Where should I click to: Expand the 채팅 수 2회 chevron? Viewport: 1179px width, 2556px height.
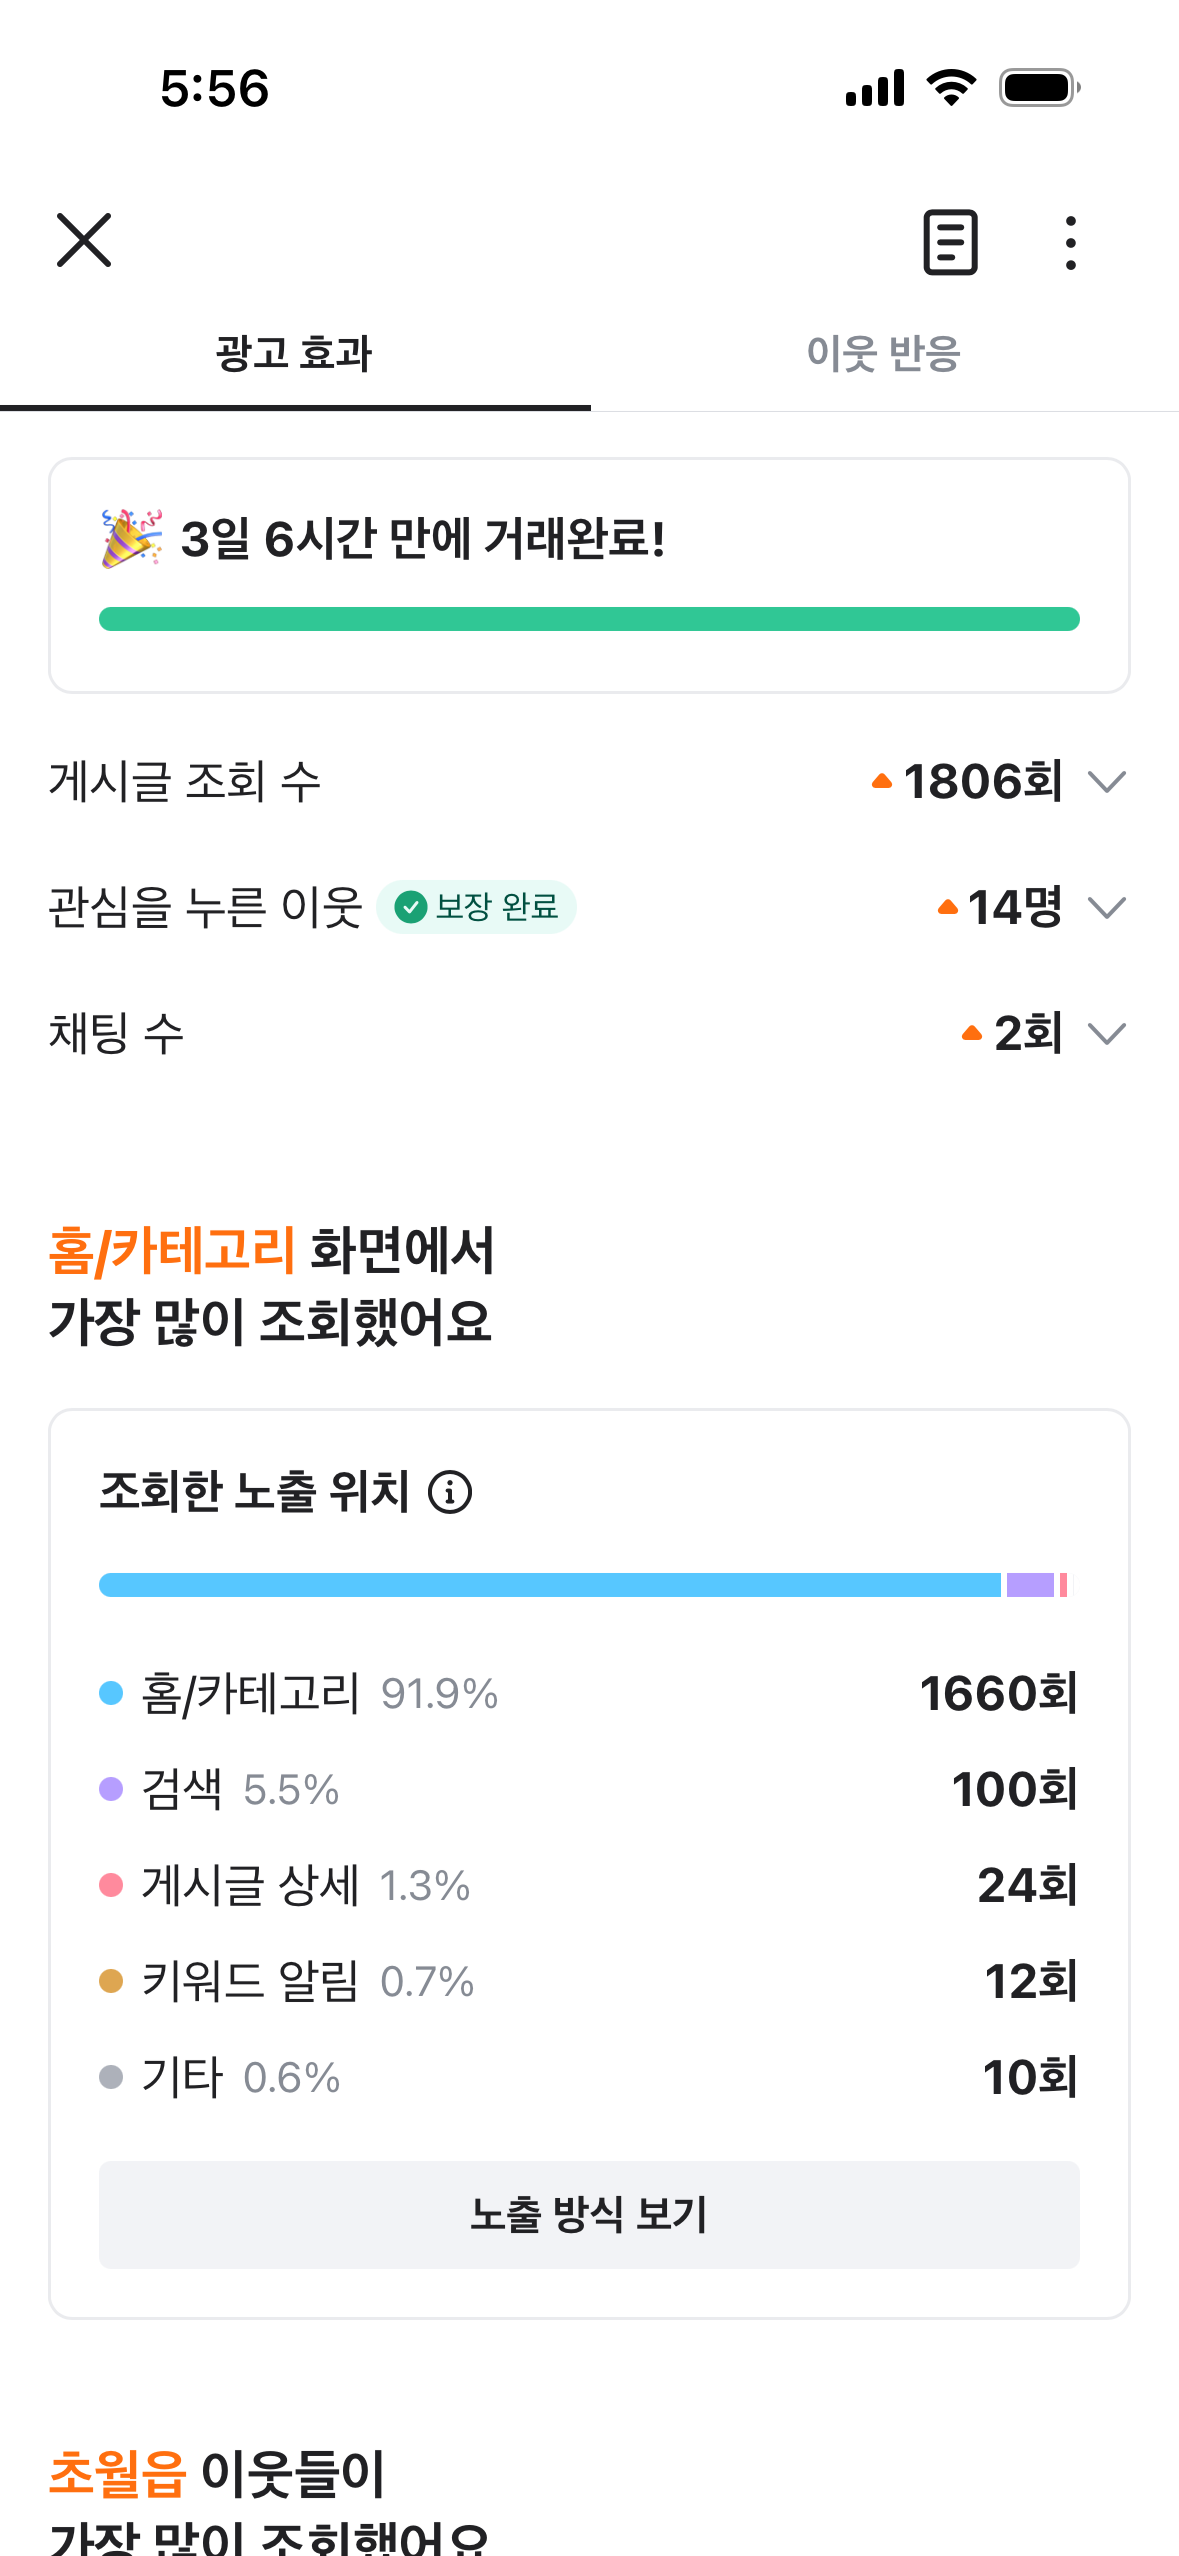(x=1107, y=1034)
